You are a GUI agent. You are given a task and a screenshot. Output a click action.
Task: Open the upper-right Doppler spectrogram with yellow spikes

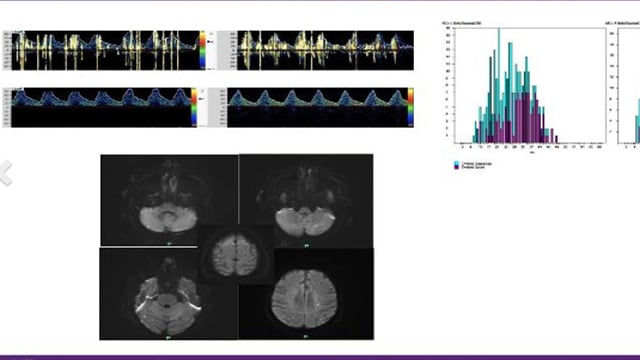[x=325, y=50]
